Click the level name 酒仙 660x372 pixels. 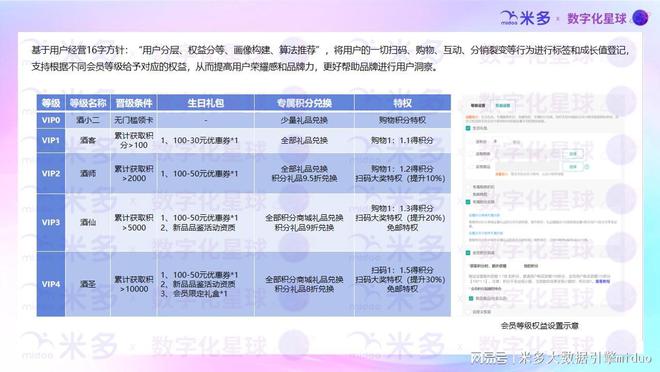tap(88, 222)
